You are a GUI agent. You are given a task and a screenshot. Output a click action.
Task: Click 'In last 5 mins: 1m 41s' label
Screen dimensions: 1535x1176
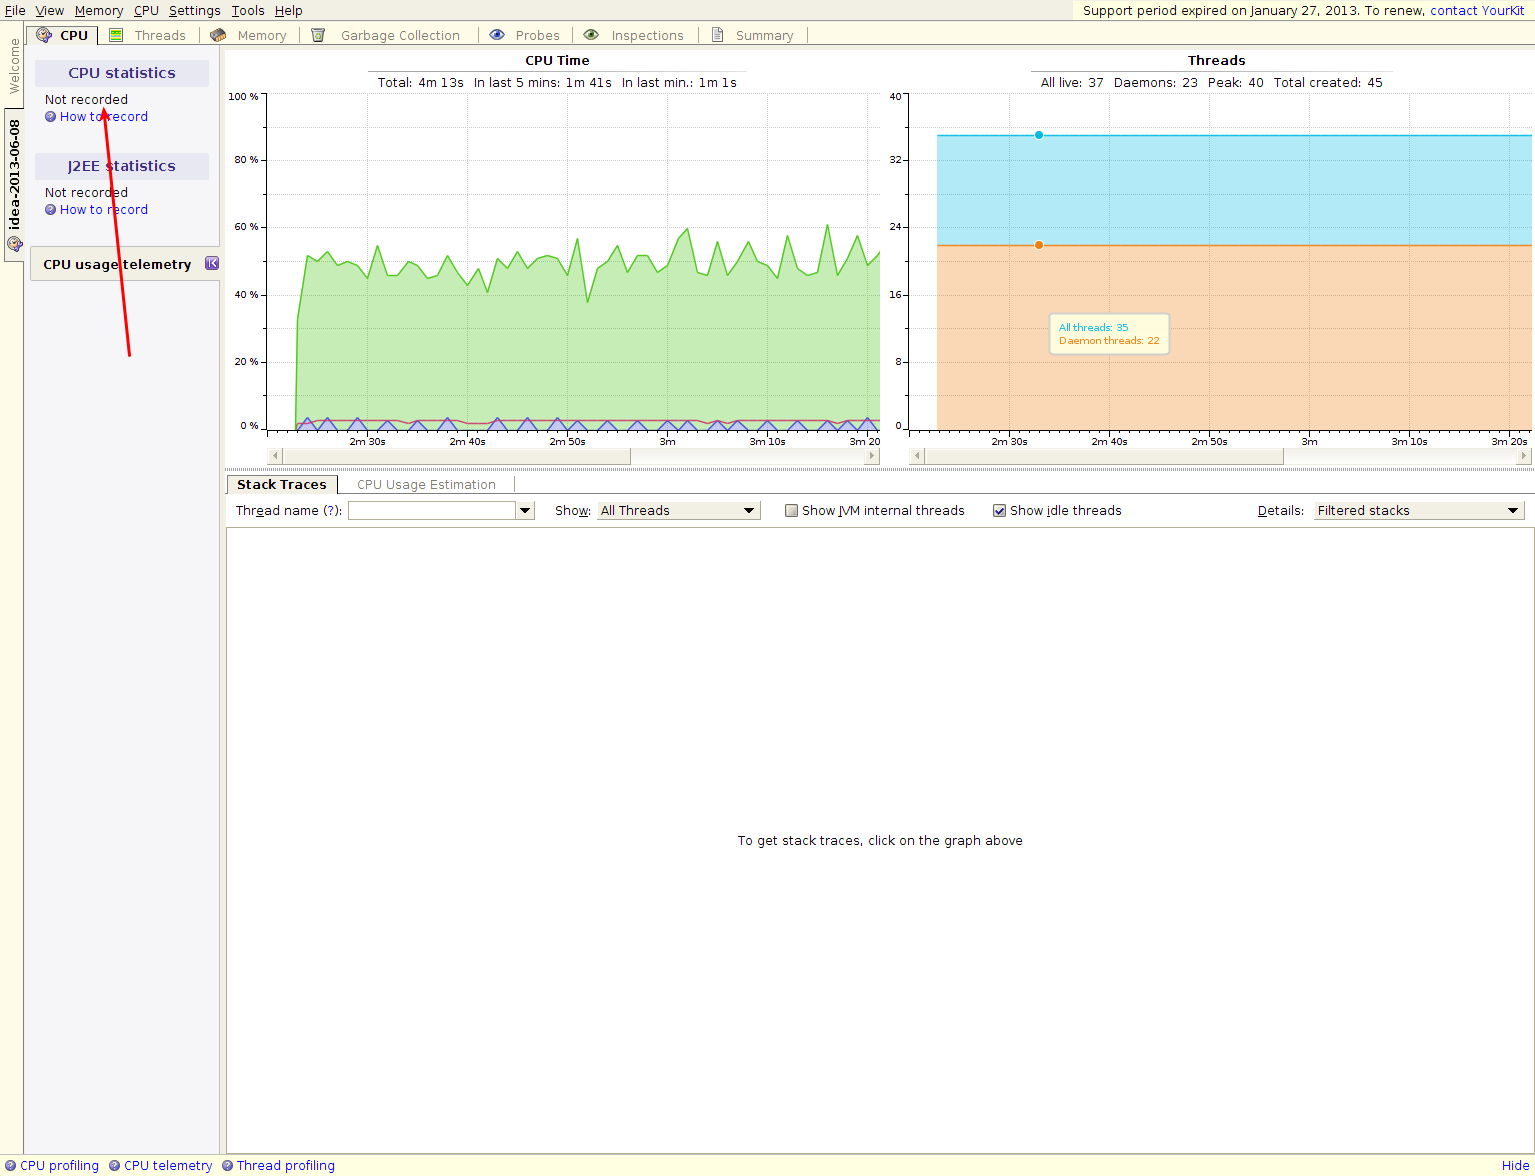pyautogui.click(x=543, y=83)
